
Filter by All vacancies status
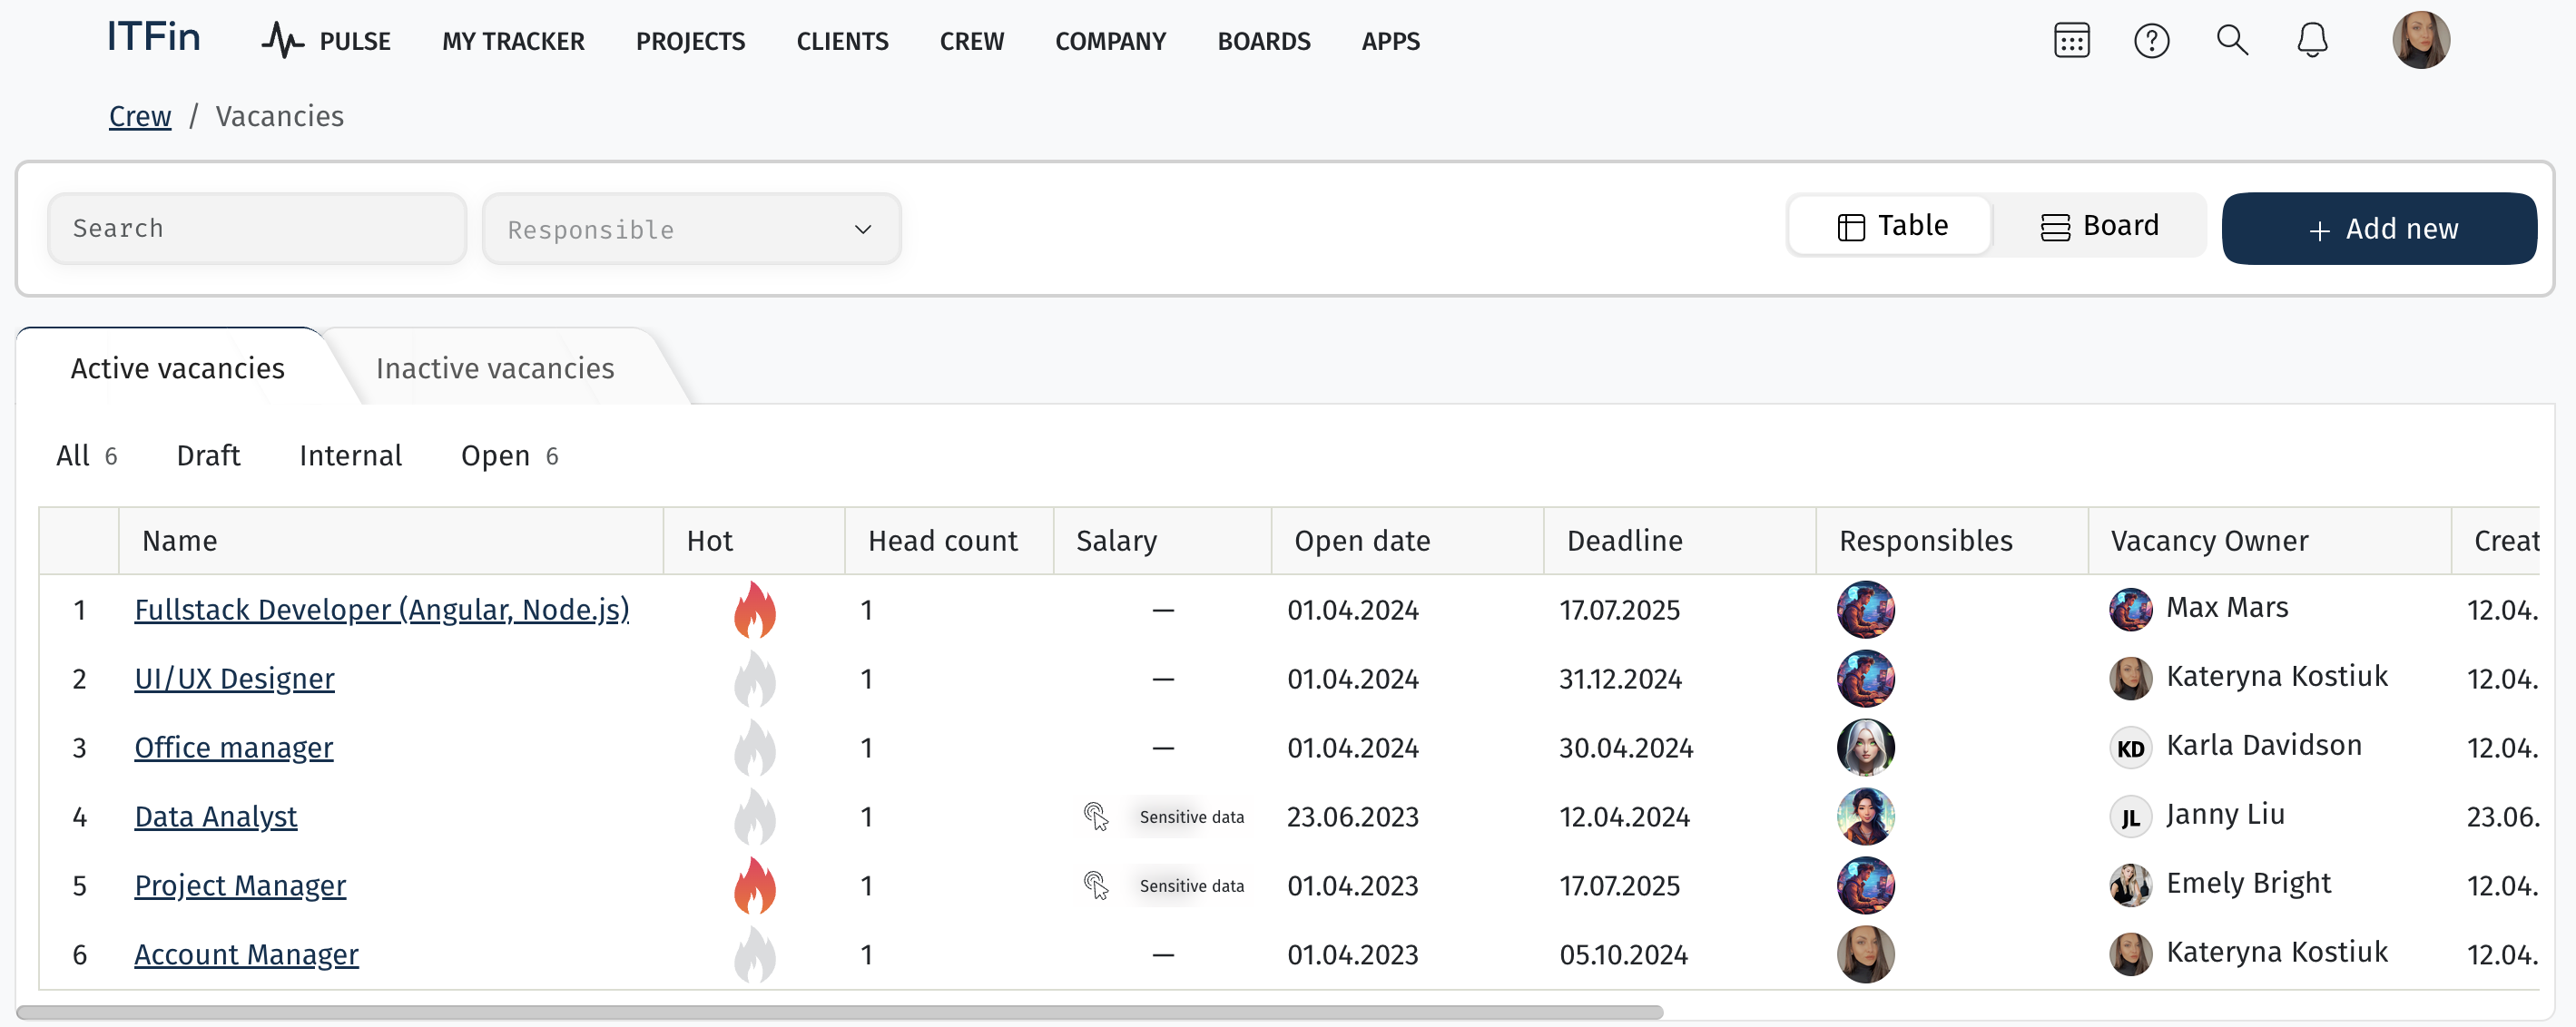[87, 456]
